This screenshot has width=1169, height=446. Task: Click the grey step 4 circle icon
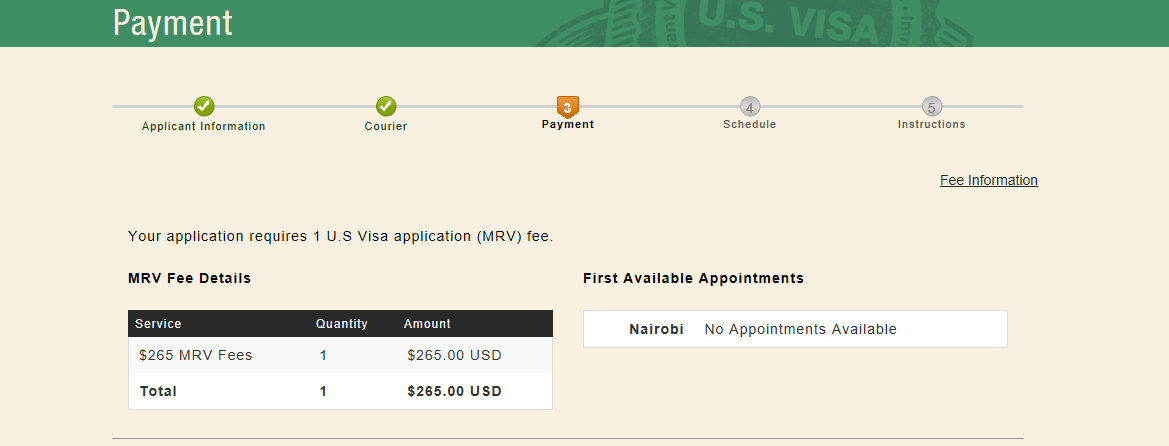[750, 107]
